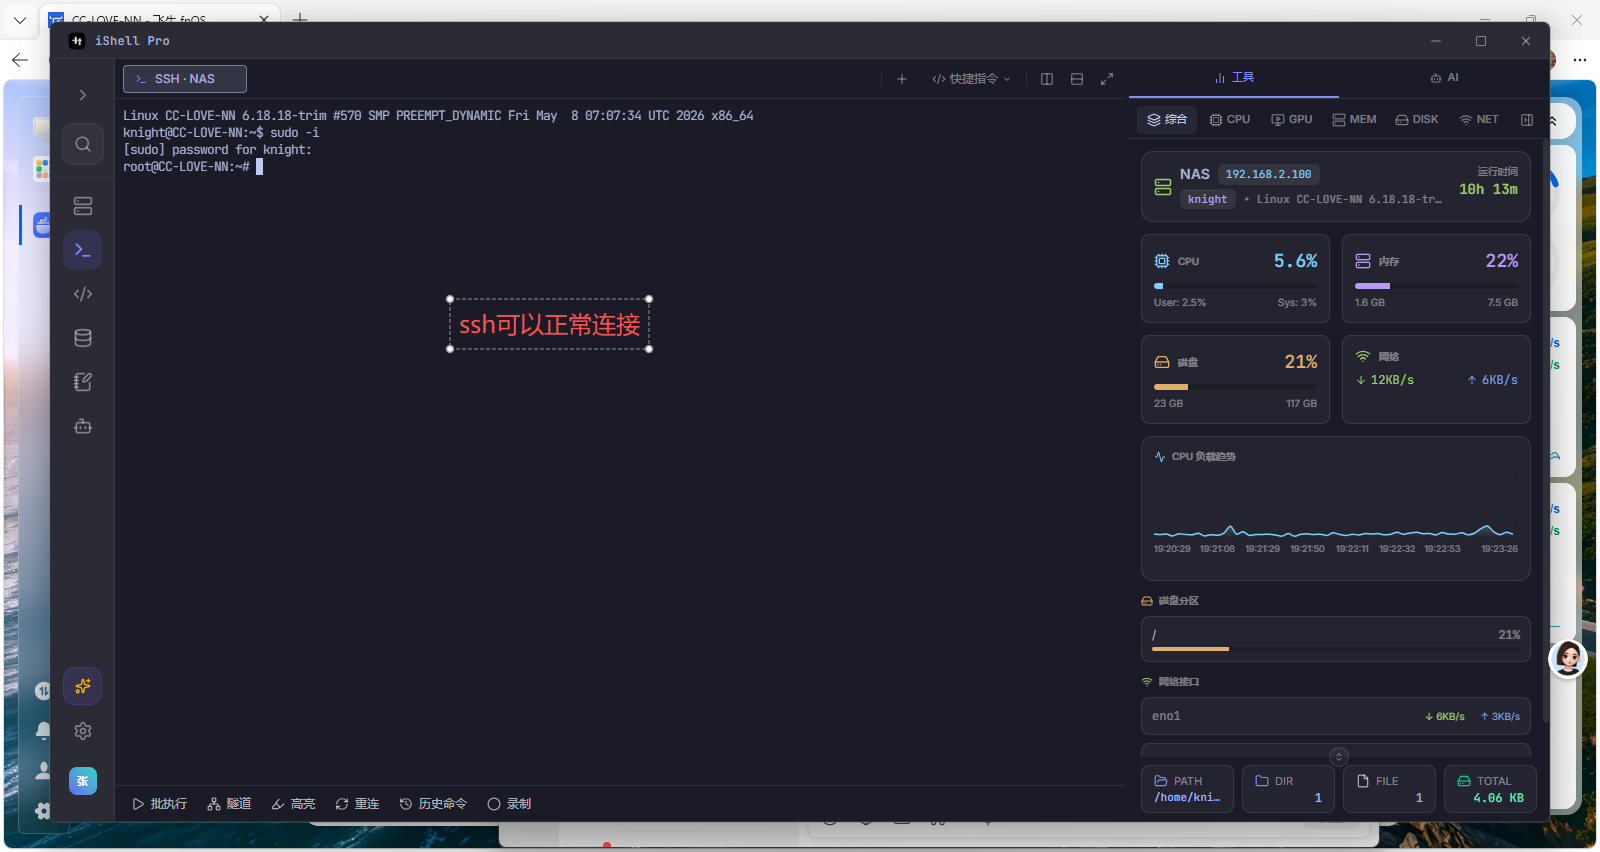Select the MEM monitor tab

[1354, 120]
